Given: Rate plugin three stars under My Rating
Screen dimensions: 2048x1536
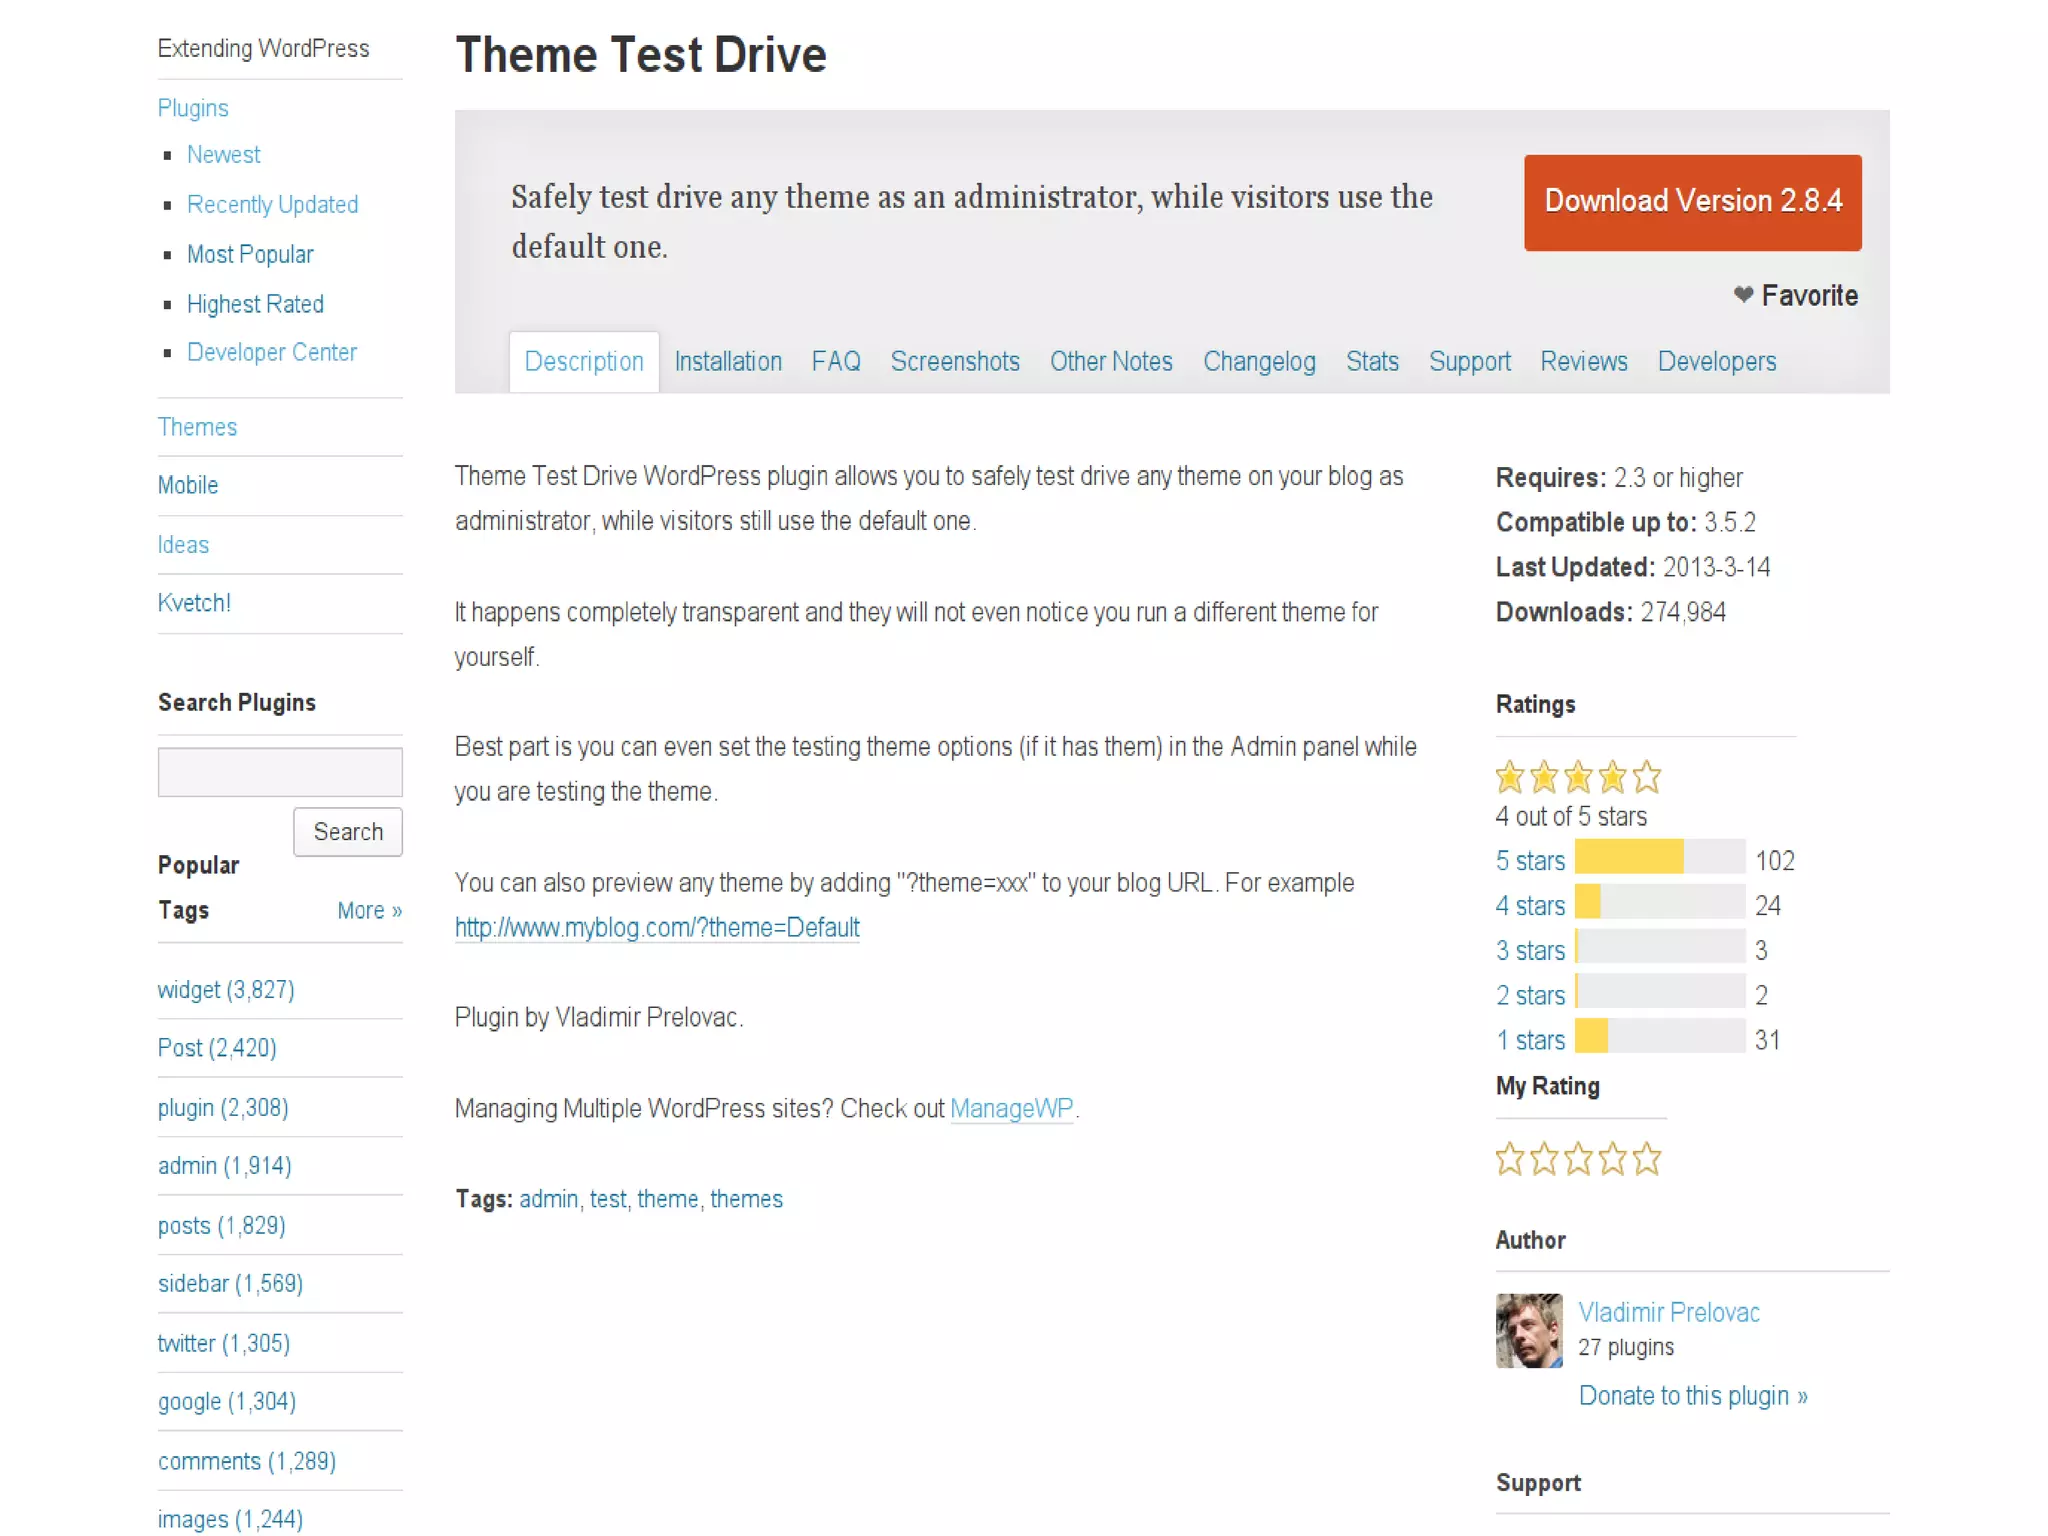Looking at the screenshot, I should pyautogui.click(x=1578, y=1159).
